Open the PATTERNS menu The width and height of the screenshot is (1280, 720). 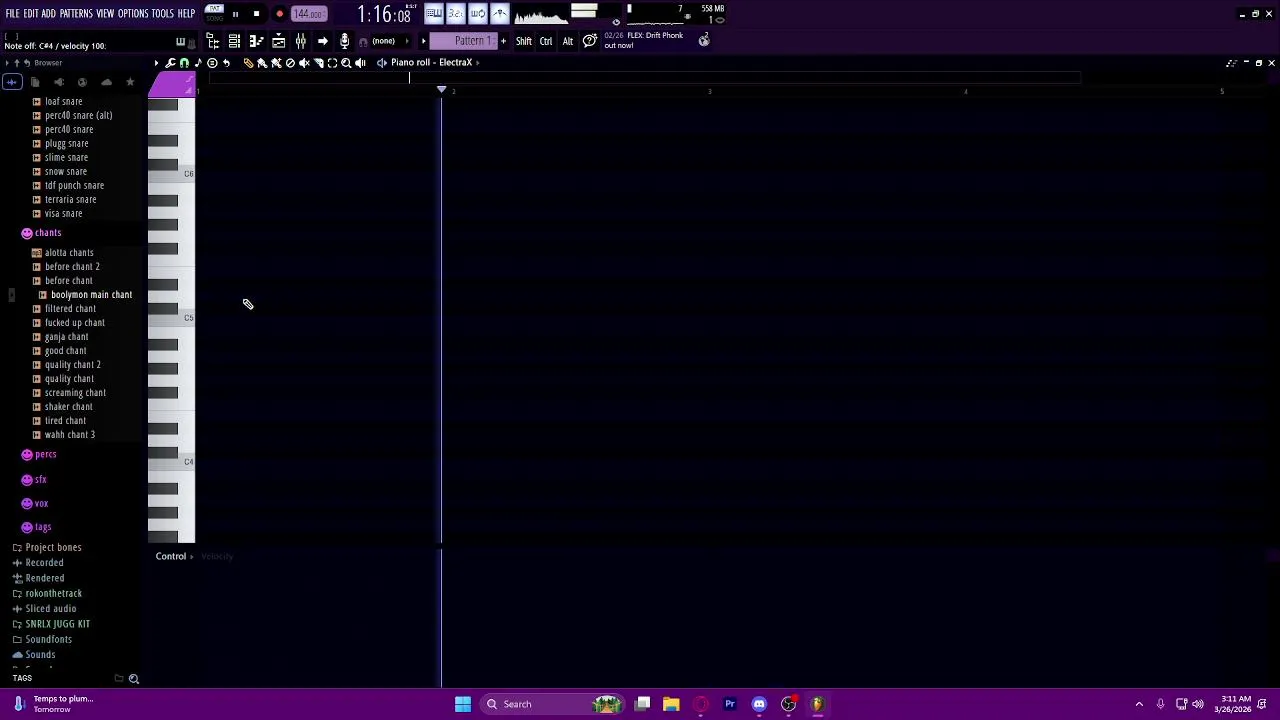(76, 14)
